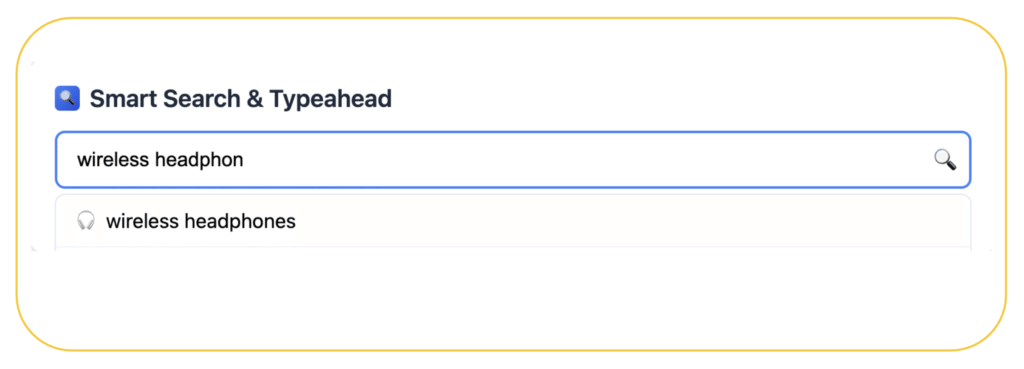Submit search using the magnifier icon
This screenshot has height=369, width=1024.
pyautogui.click(x=944, y=159)
